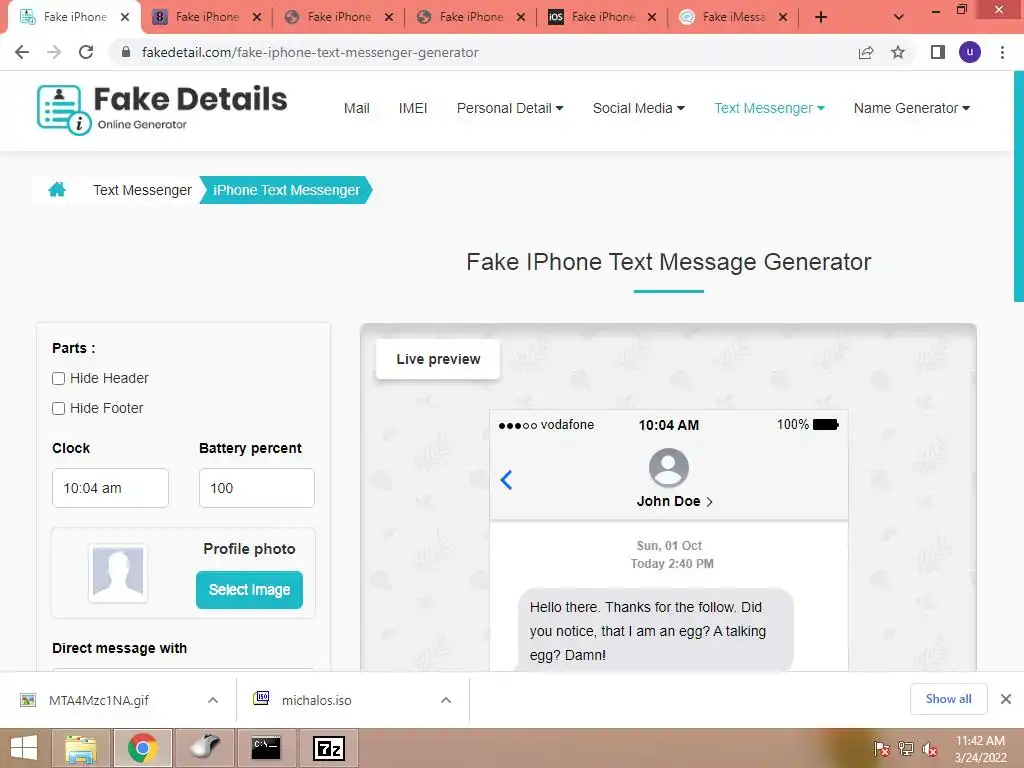Go back to previous page in Chrome

pos(22,52)
